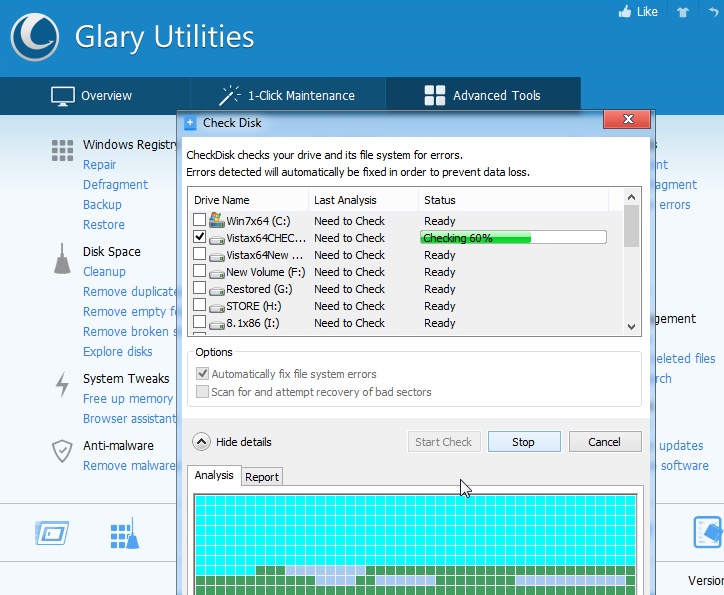Screen dimensions: 724x595
Task: Check the Win7x64 (C:) drive checkbox
Action: click(199, 220)
